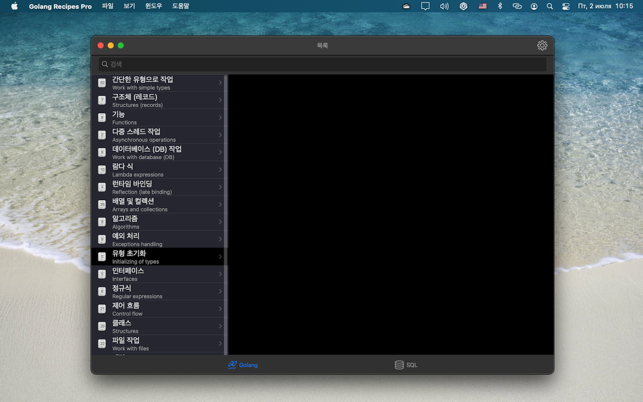Click the Algorithms row icon
The height and width of the screenshot is (402, 643).
click(x=102, y=222)
